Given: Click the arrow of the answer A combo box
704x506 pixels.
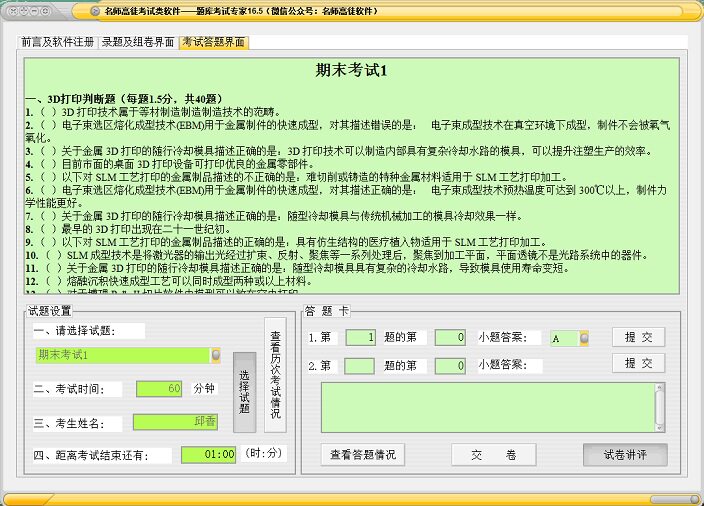Looking at the screenshot, I should 584,338.
